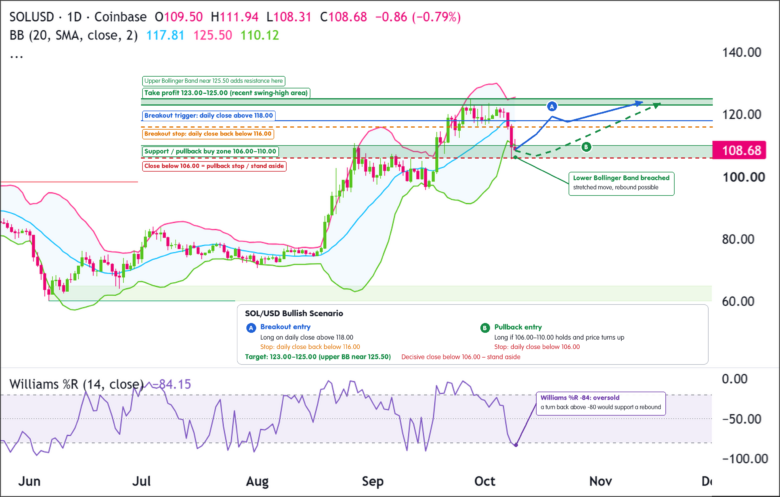This screenshot has width=780, height=497.
Task: Click the 'SOL/USD Bullish Scenario' heading
Action: pos(294,313)
